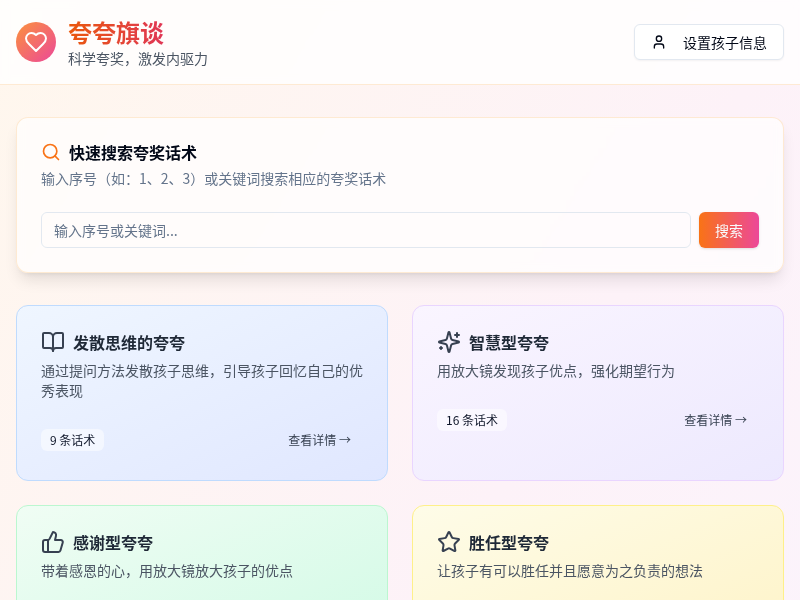This screenshot has height=600, width=800.
Task: Click the 让孩子有可以胜任 description
Action: pyautogui.click(x=570, y=571)
